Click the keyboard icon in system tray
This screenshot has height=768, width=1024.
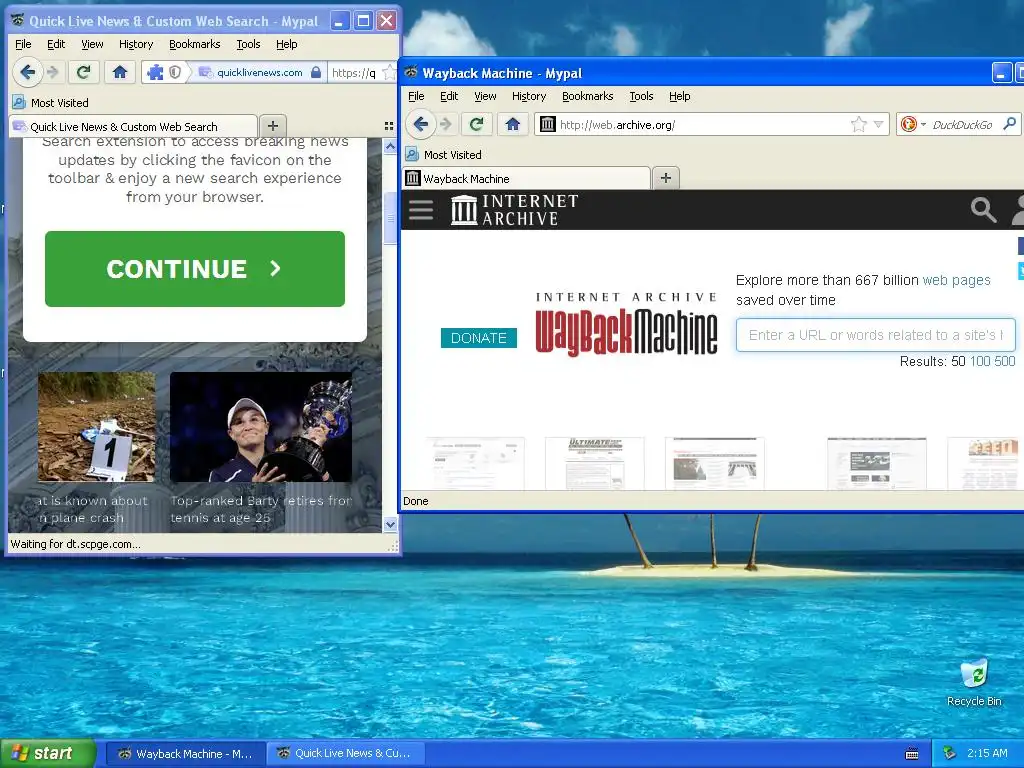912,754
